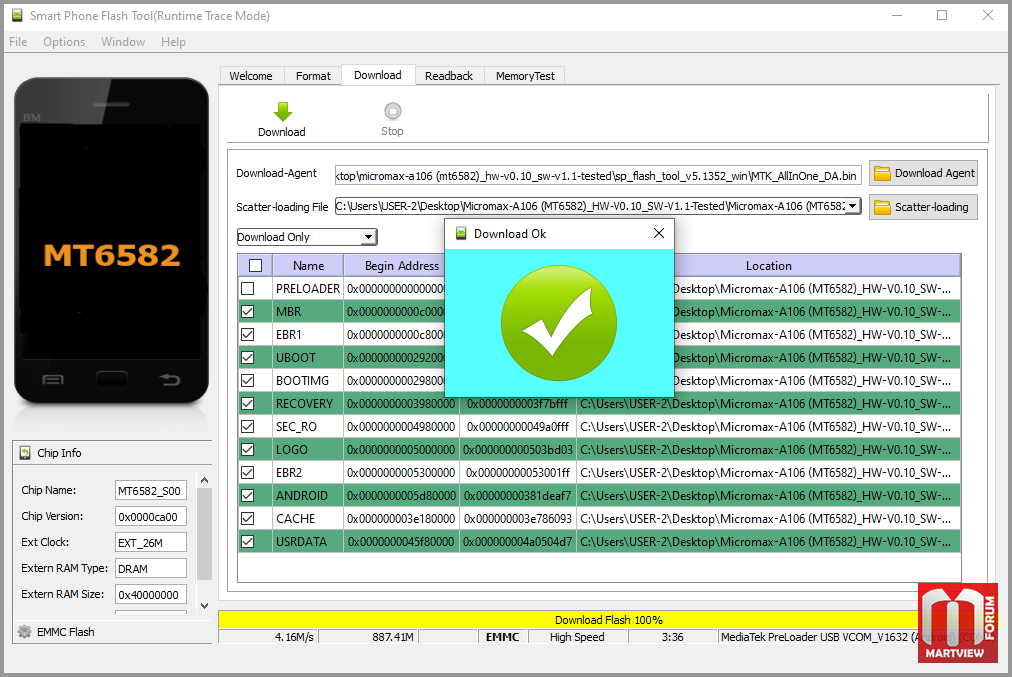The image size is (1012, 677).
Task: Click the Download Ok dialog title icon
Action: pos(461,234)
